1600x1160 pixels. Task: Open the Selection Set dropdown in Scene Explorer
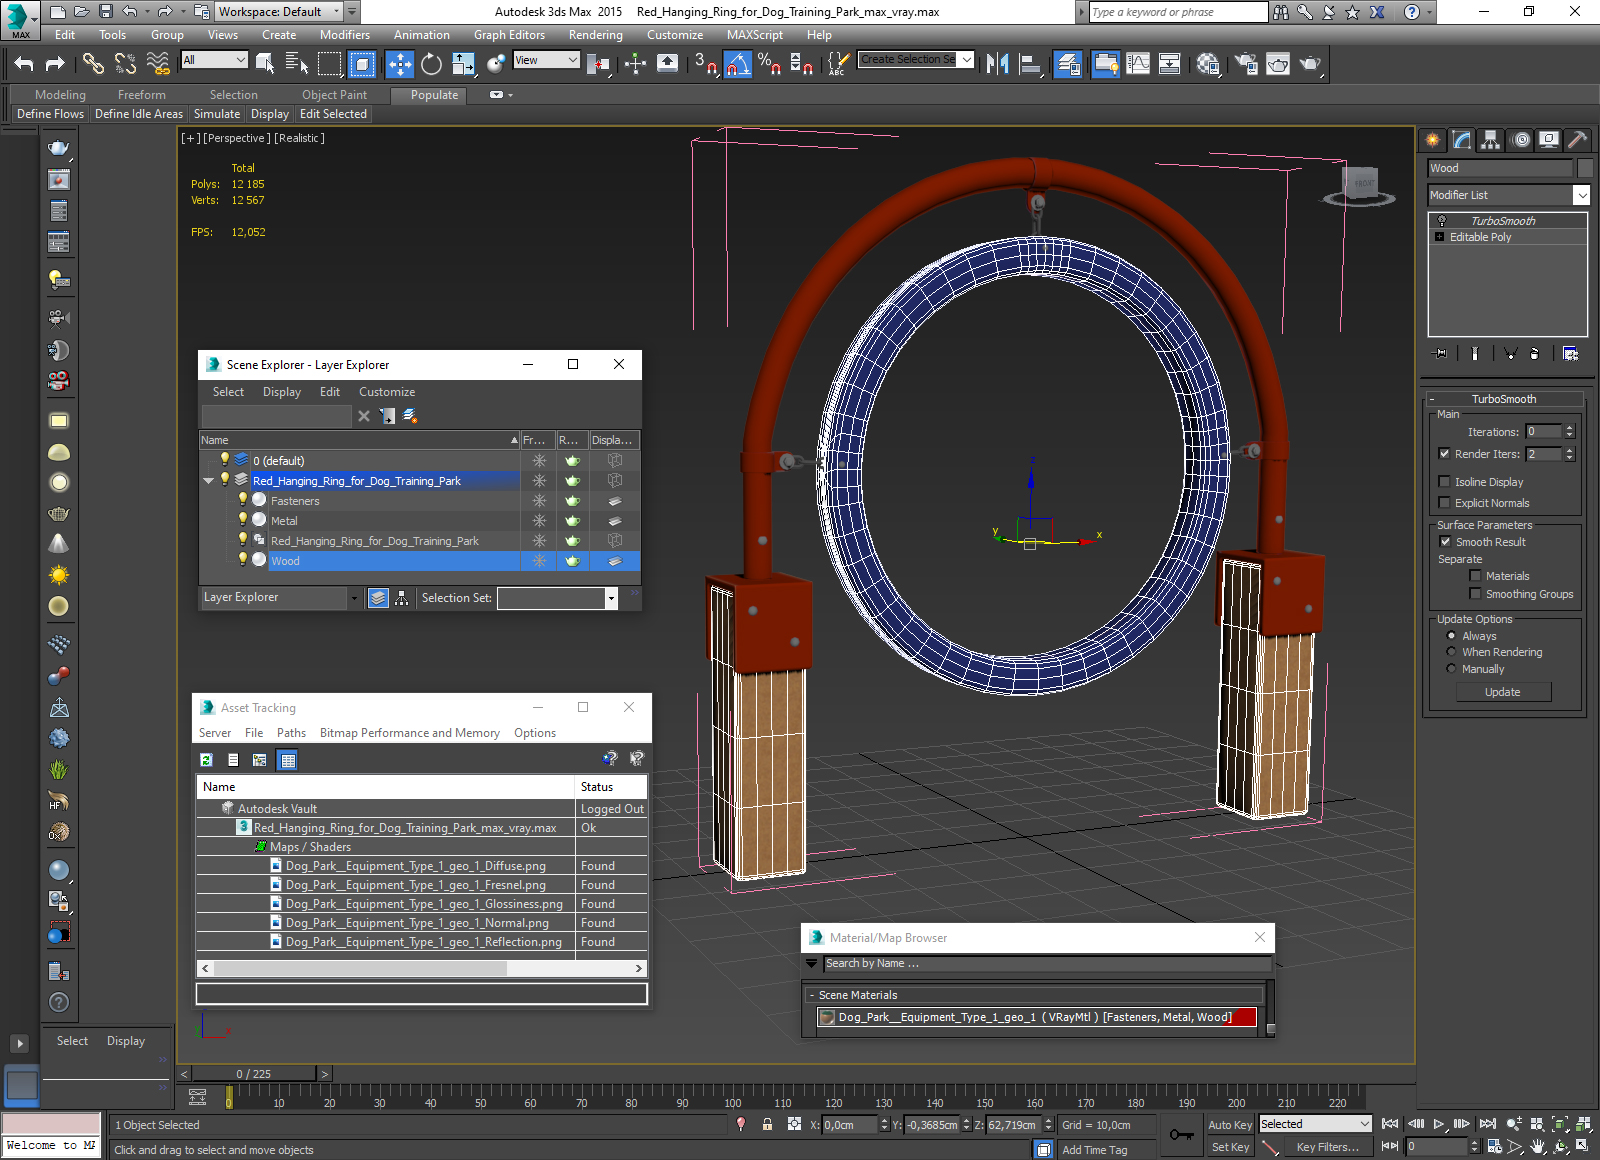[x=611, y=598]
